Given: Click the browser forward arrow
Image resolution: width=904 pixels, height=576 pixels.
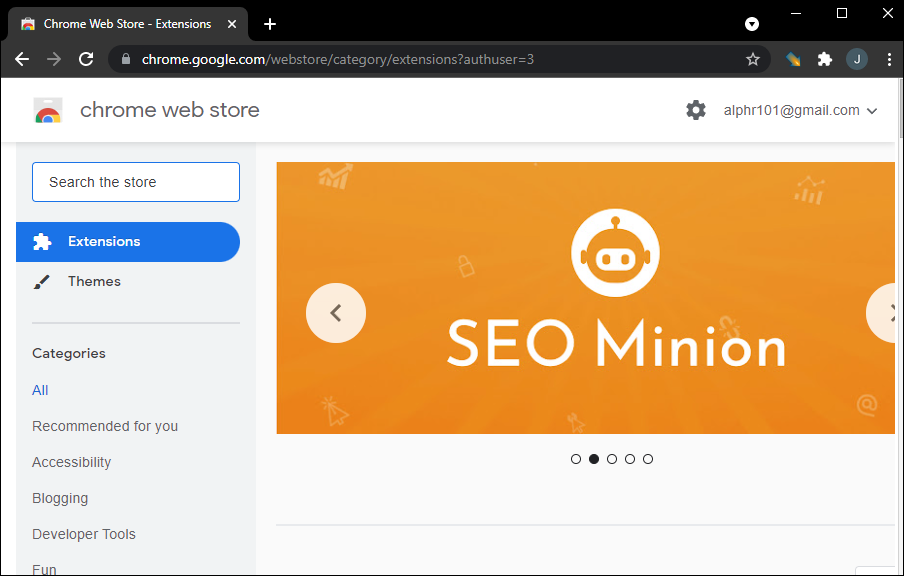Looking at the screenshot, I should [x=54, y=59].
